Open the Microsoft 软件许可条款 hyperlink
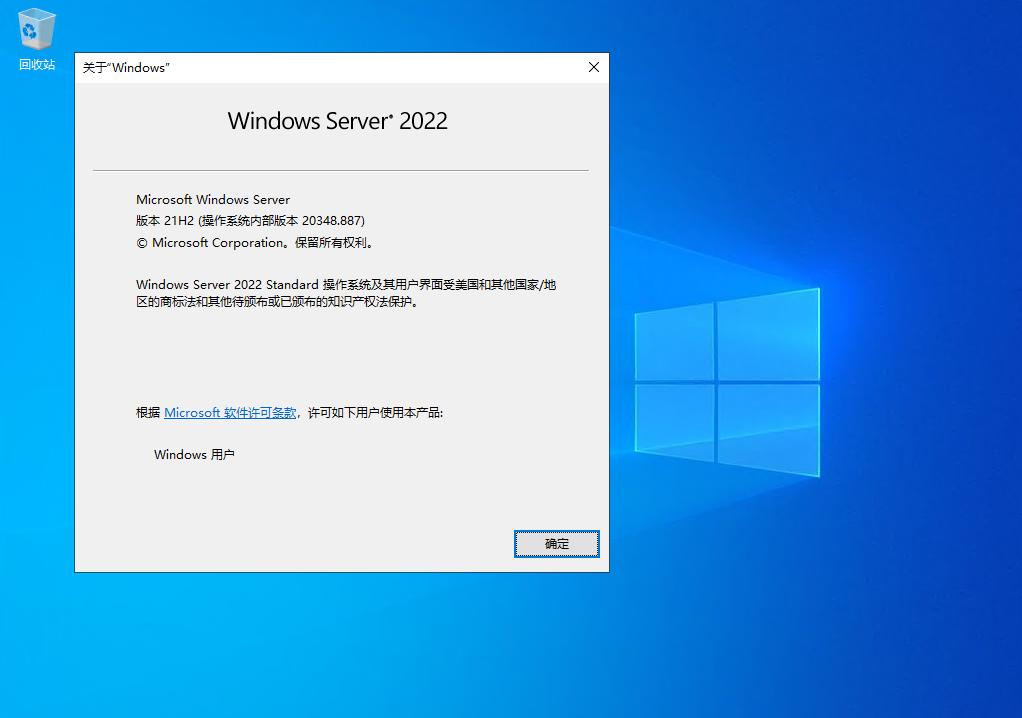This screenshot has width=1022, height=718. tap(229, 412)
